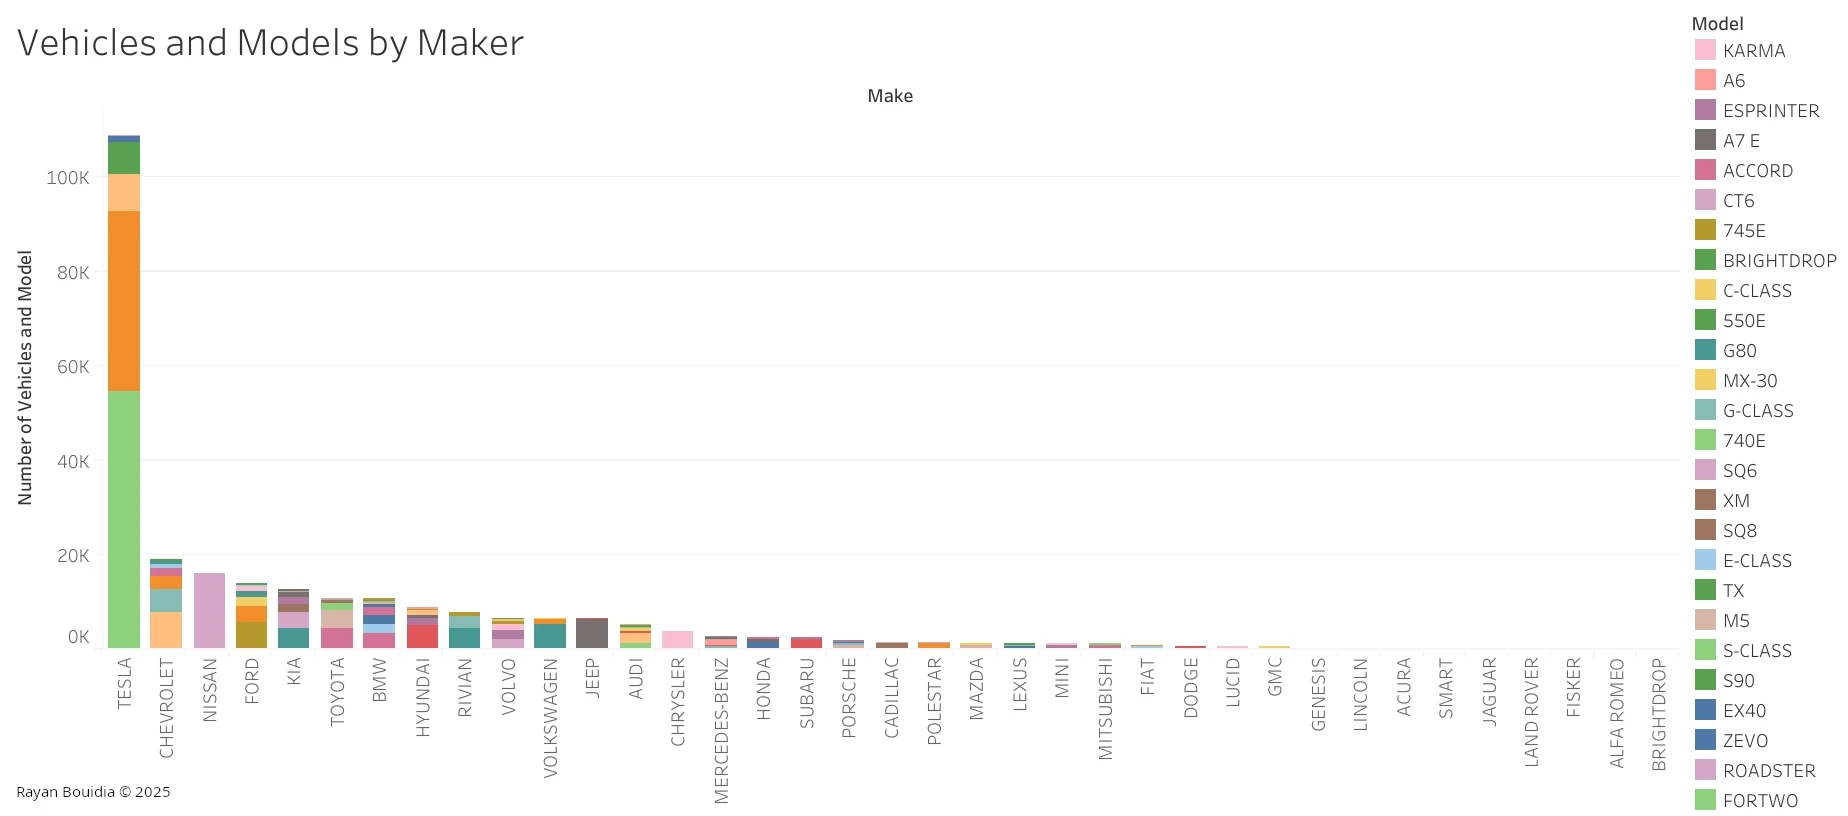
Task: Click the CHEVROLET axis label
Action: (167, 707)
